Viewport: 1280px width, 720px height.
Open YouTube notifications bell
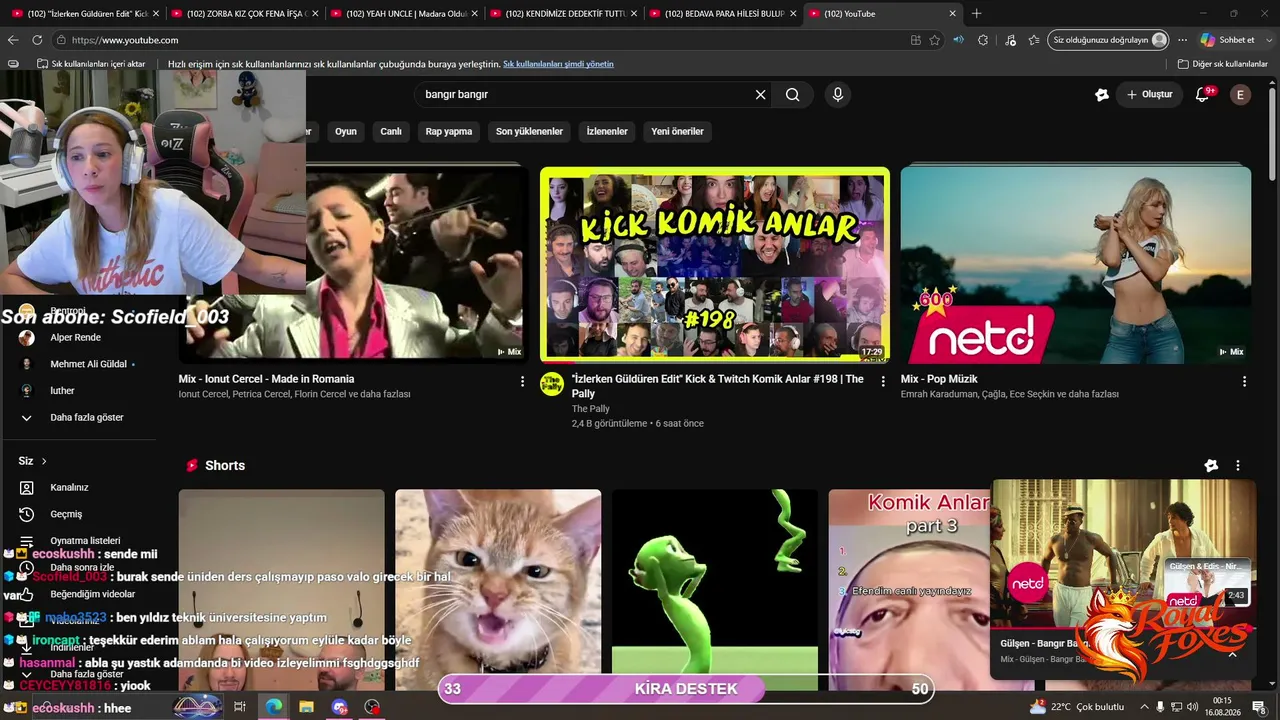(1203, 95)
